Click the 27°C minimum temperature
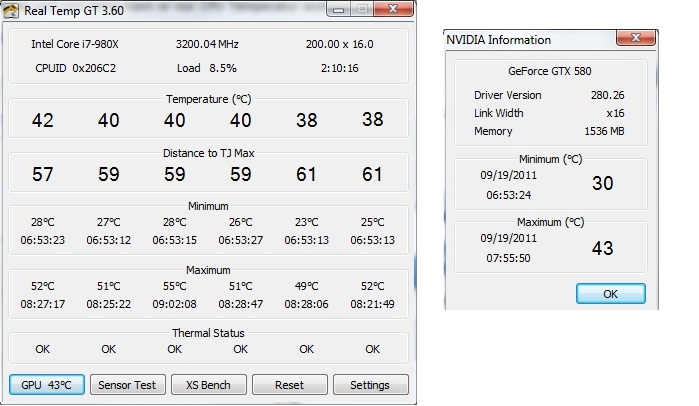The image size is (699, 406). [109, 222]
